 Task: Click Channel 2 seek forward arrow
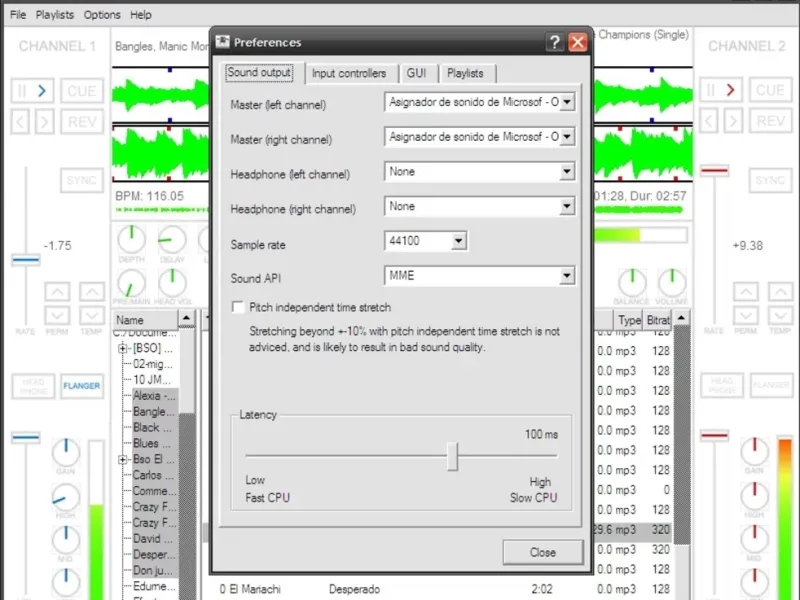click(733, 121)
